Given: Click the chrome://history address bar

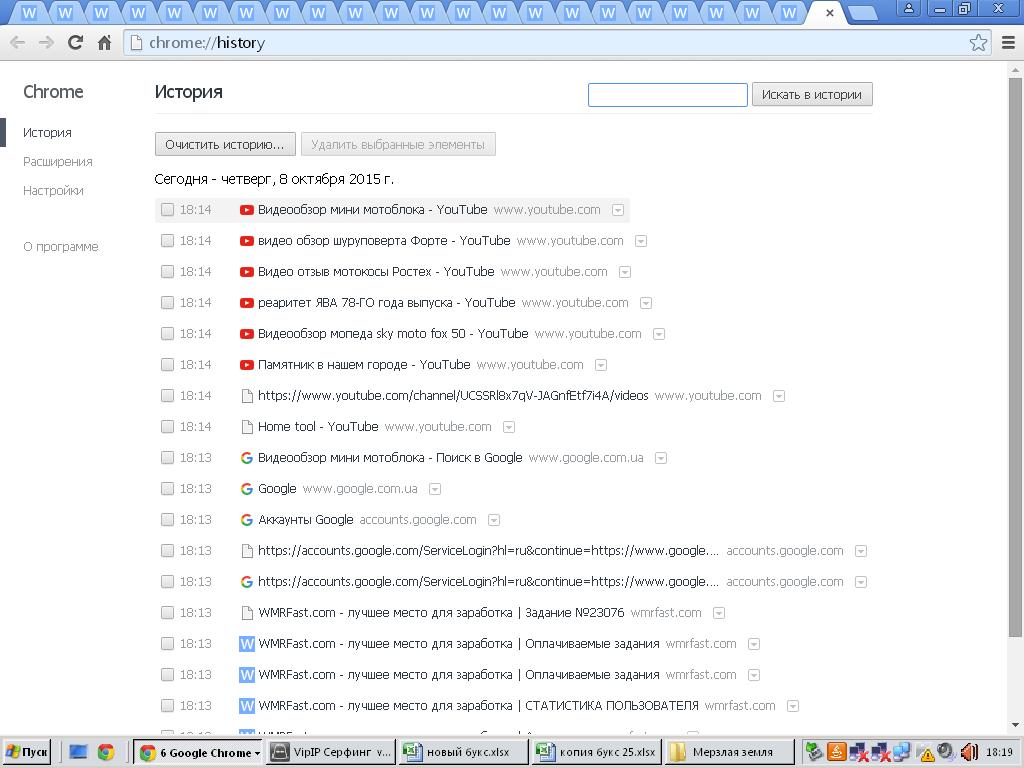Looking at the screenshot, I should click(x=546, y=43).
